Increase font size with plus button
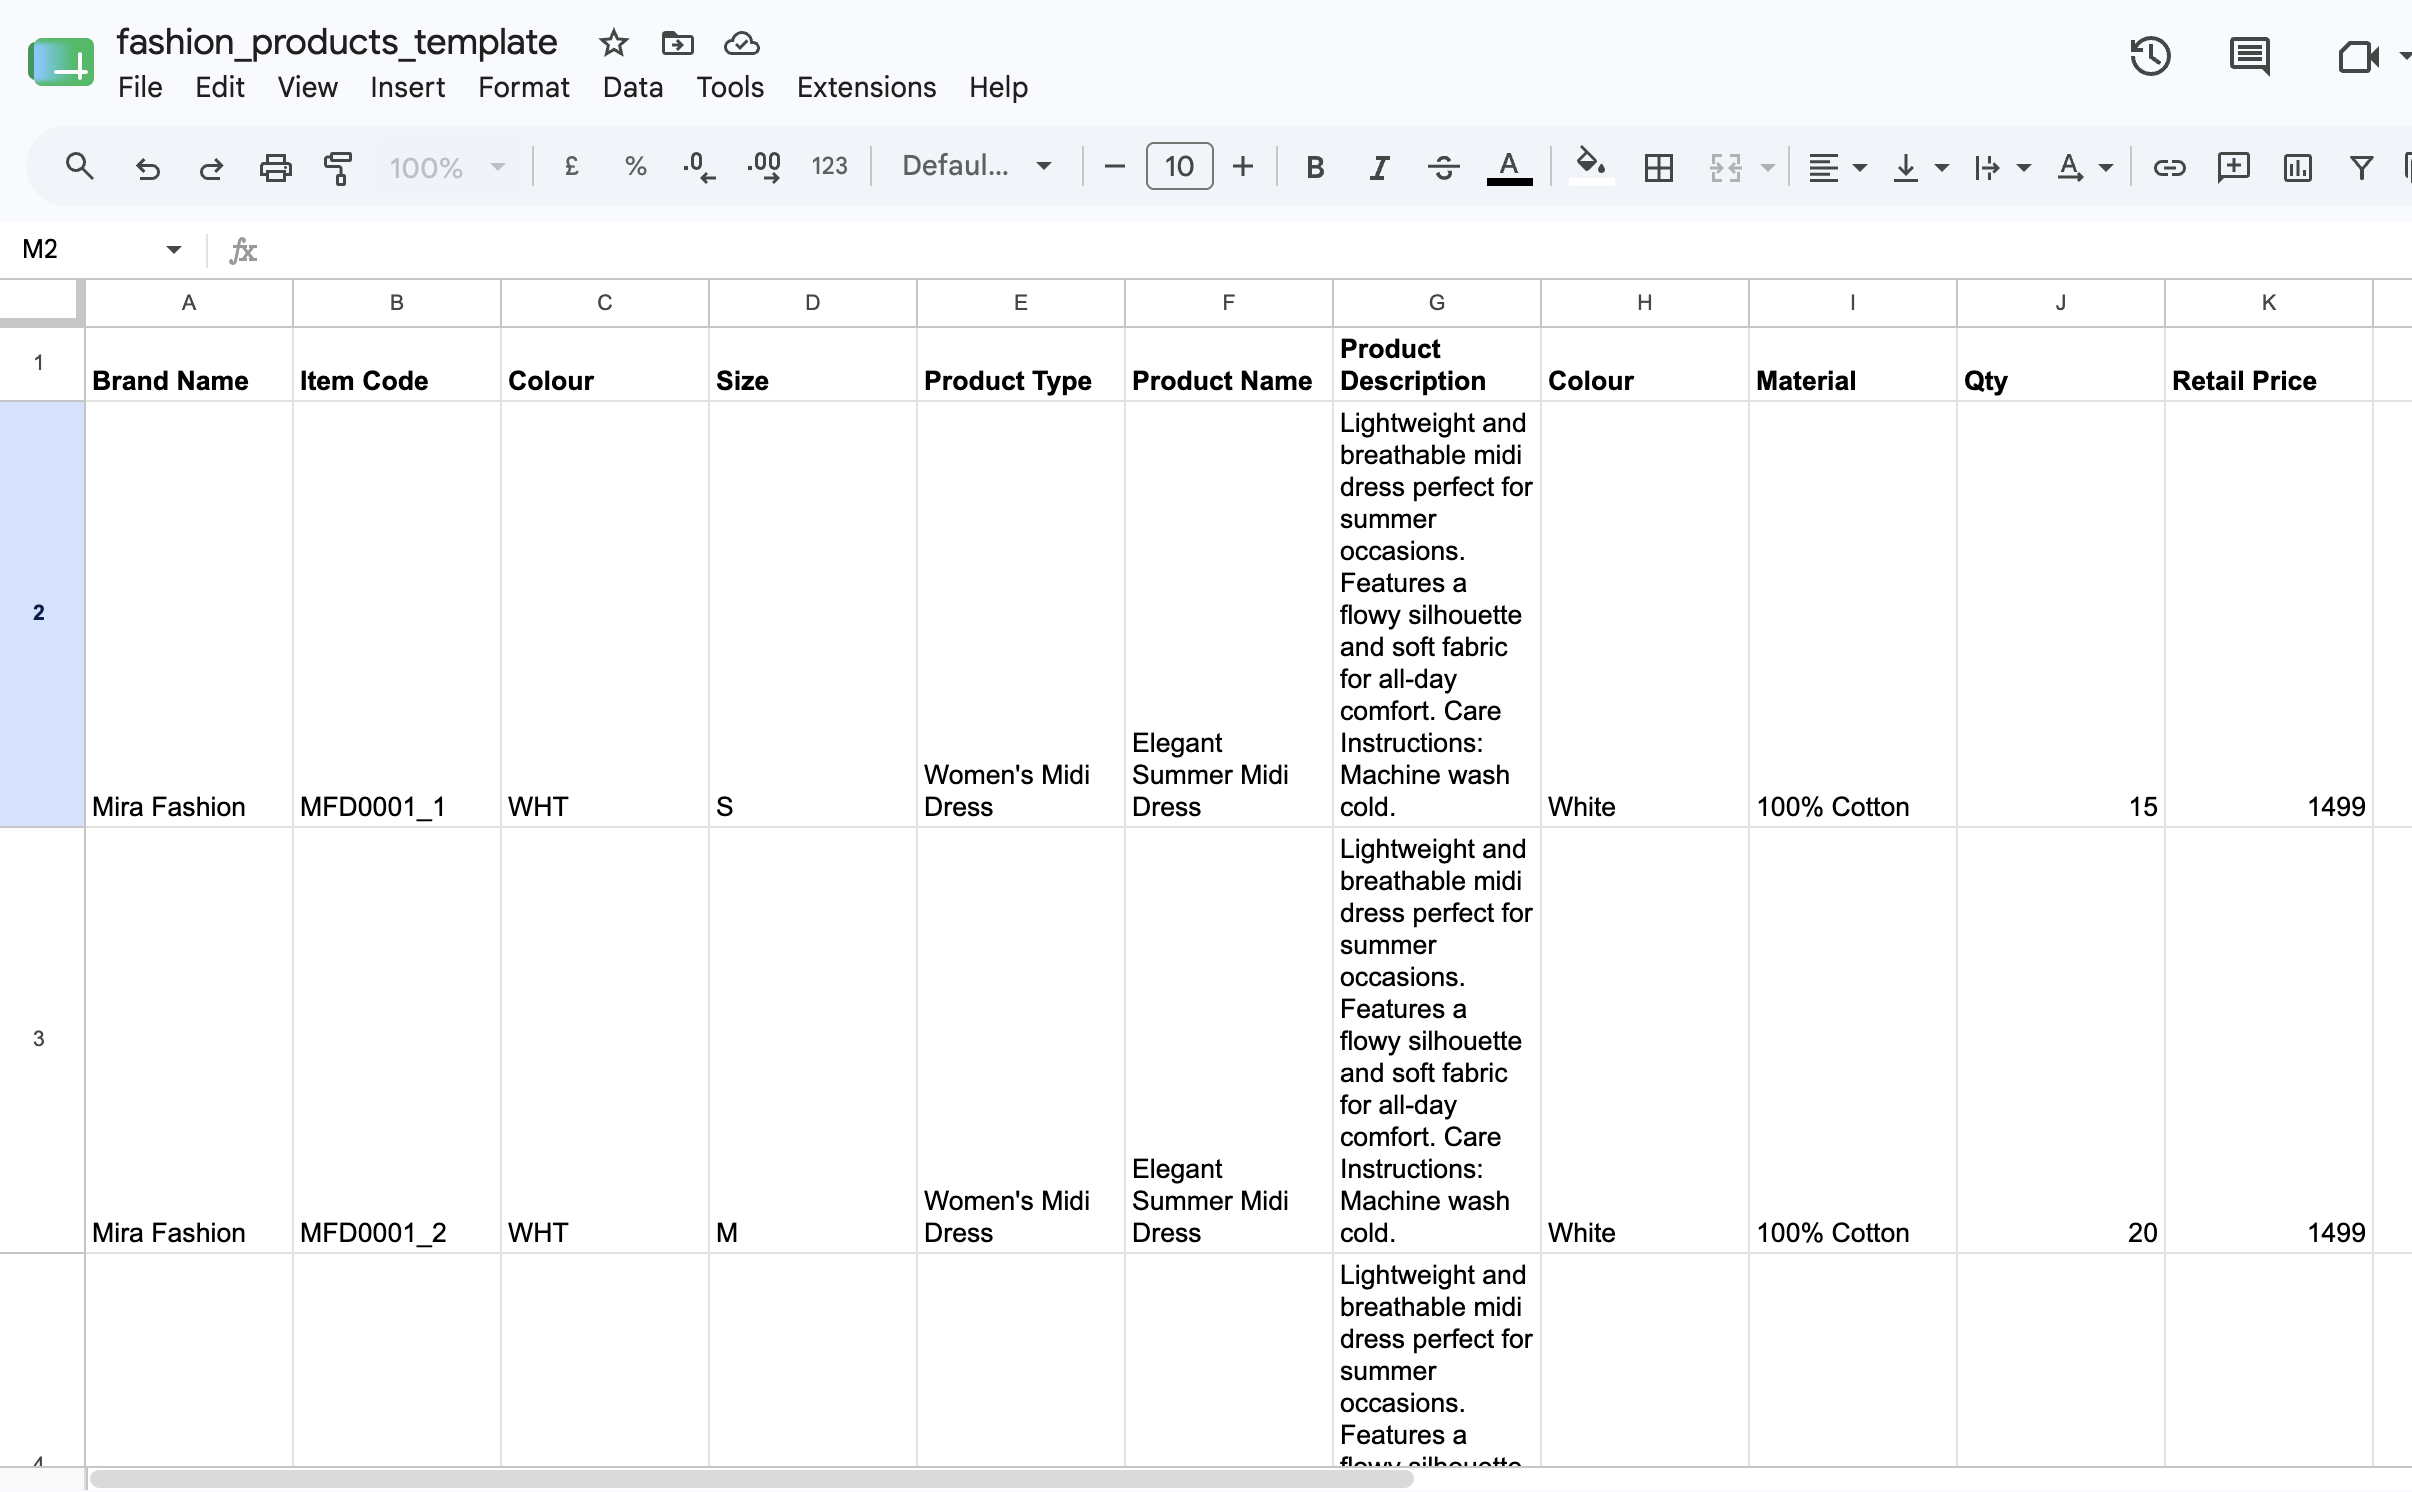 point(1243,166)
